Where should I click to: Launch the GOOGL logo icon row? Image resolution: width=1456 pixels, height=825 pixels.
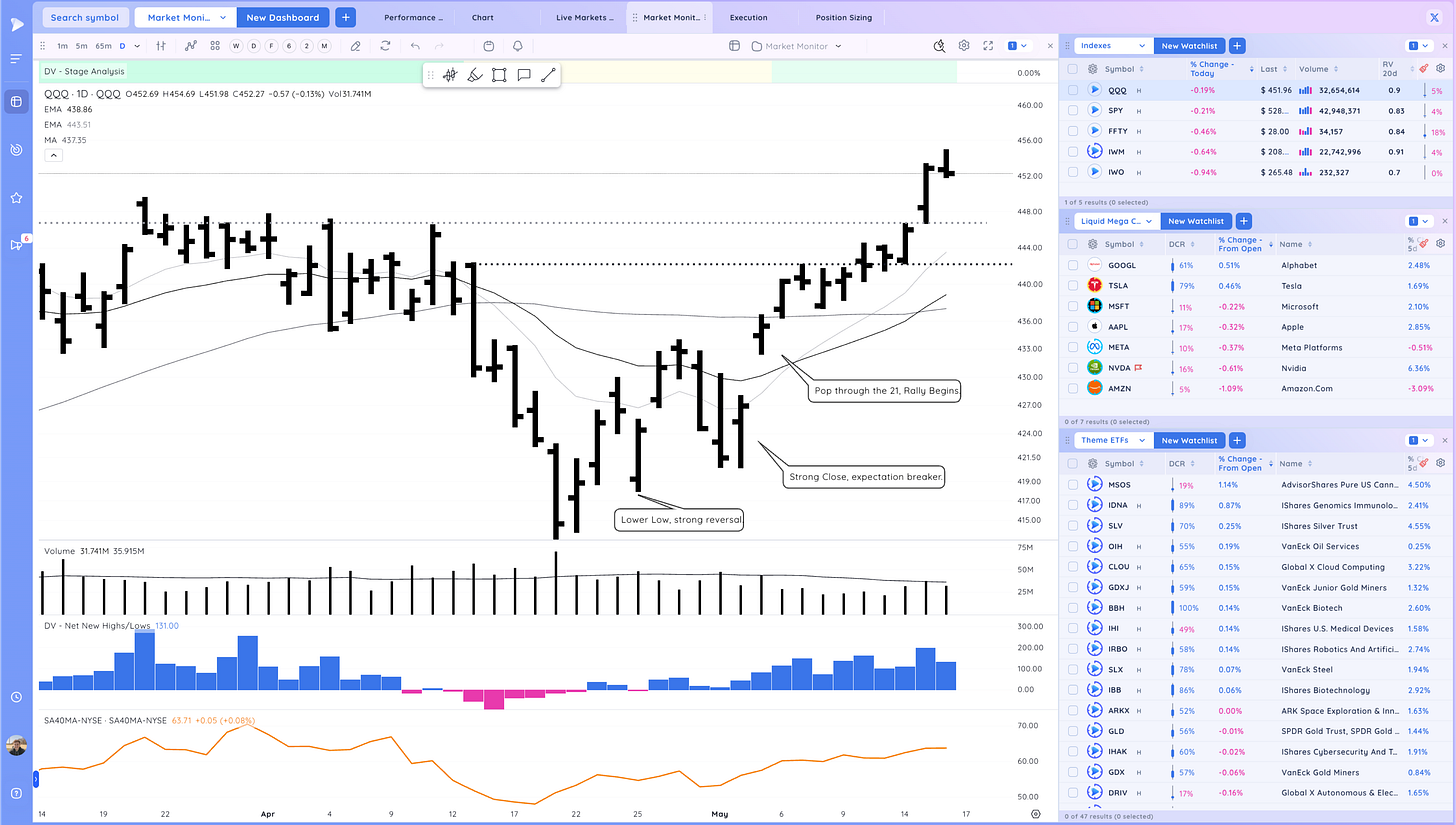point(1095,265)
